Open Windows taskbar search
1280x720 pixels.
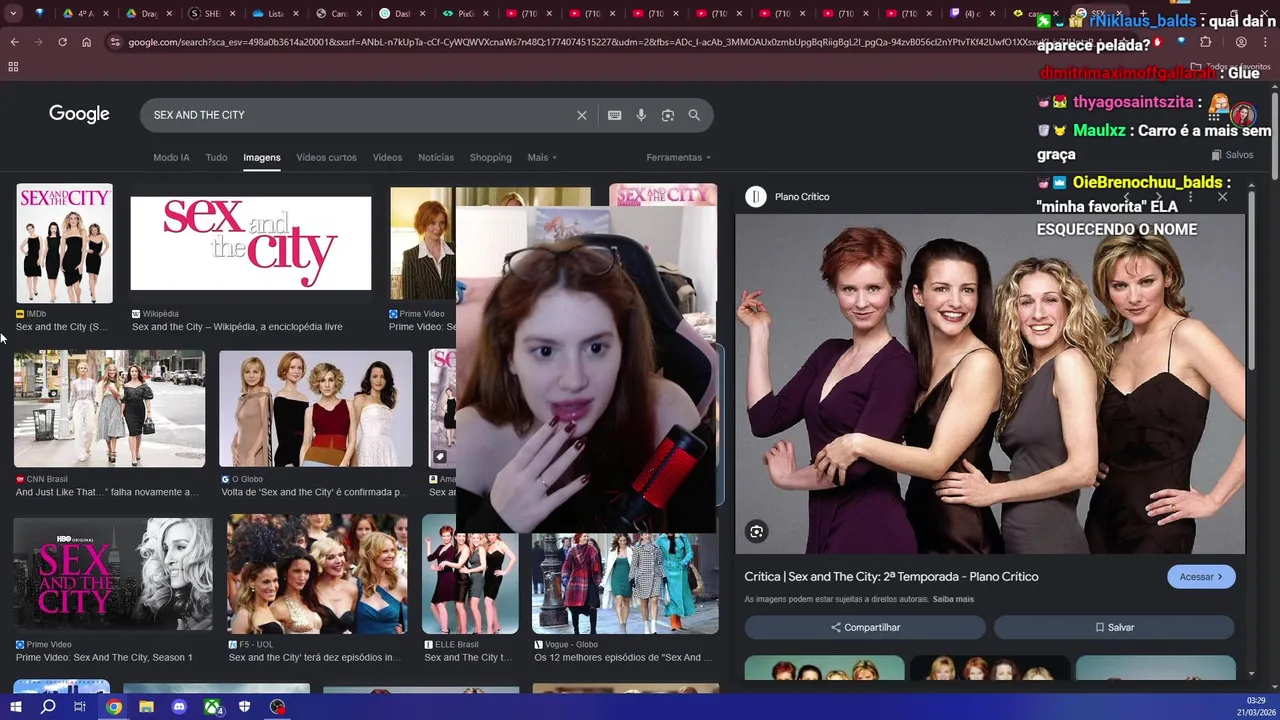(48, 707)
